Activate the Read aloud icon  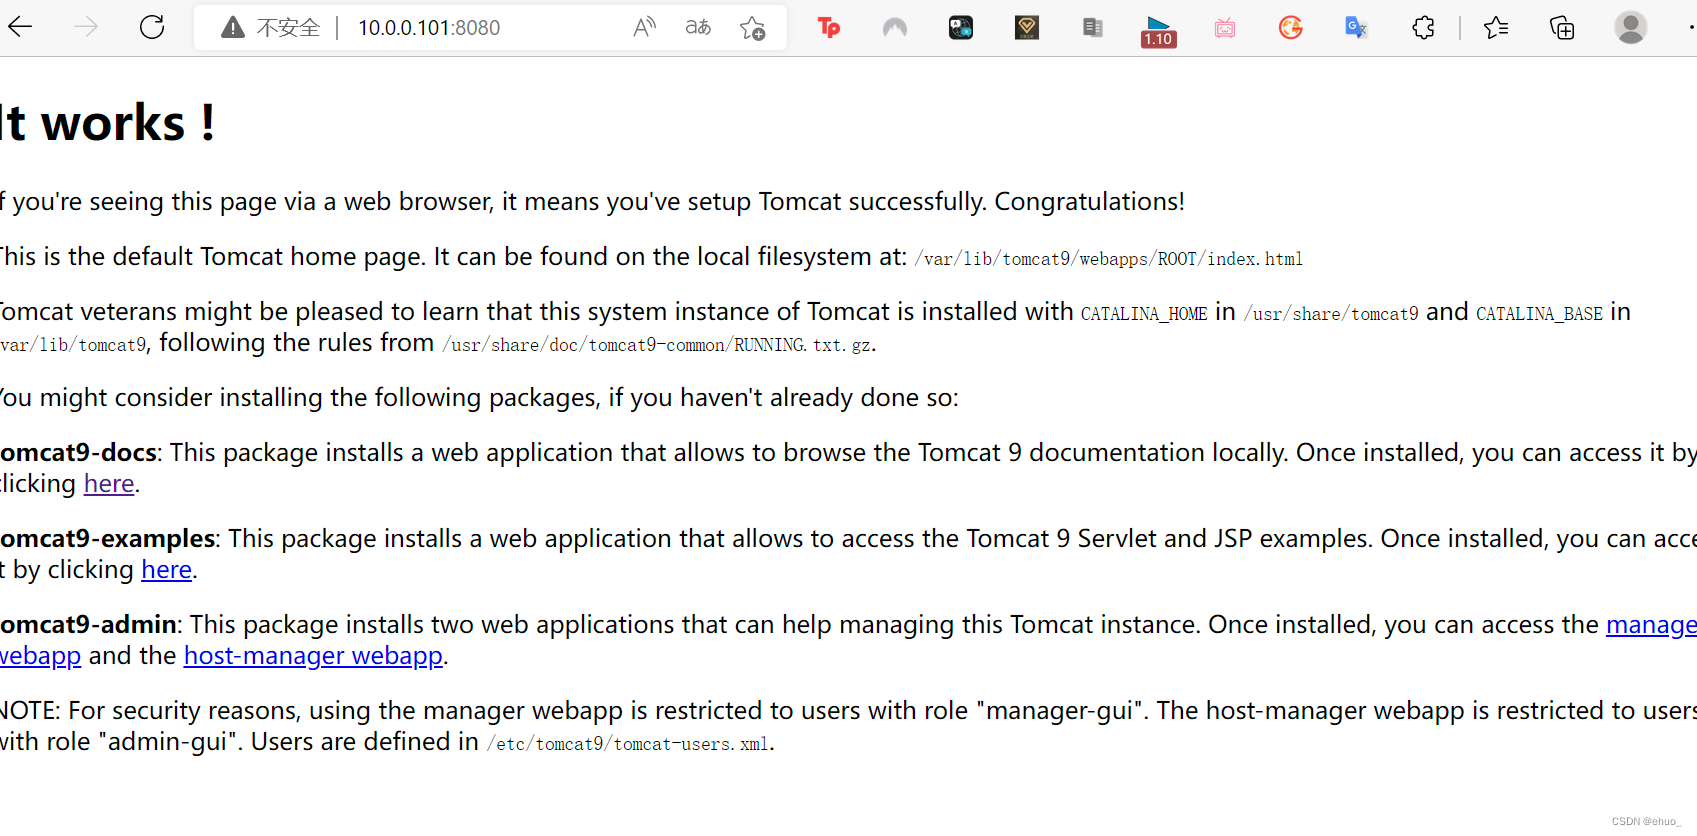[645, 27]
